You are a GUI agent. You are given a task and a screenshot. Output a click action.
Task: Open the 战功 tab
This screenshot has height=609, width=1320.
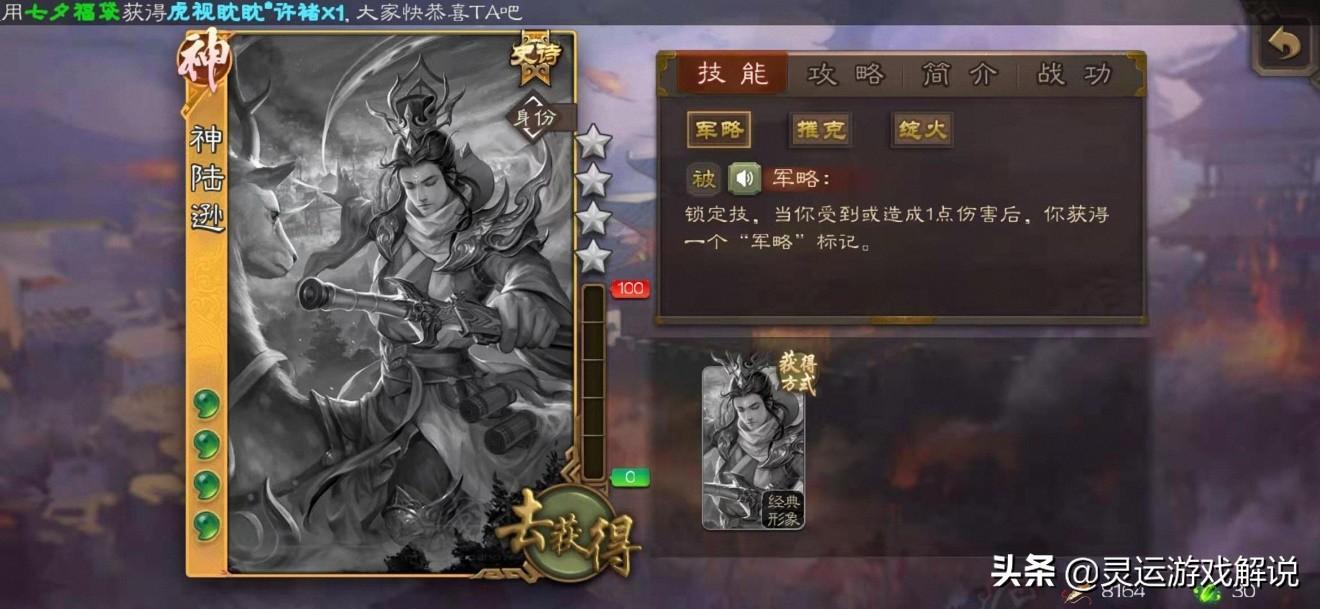point(1074,75)
